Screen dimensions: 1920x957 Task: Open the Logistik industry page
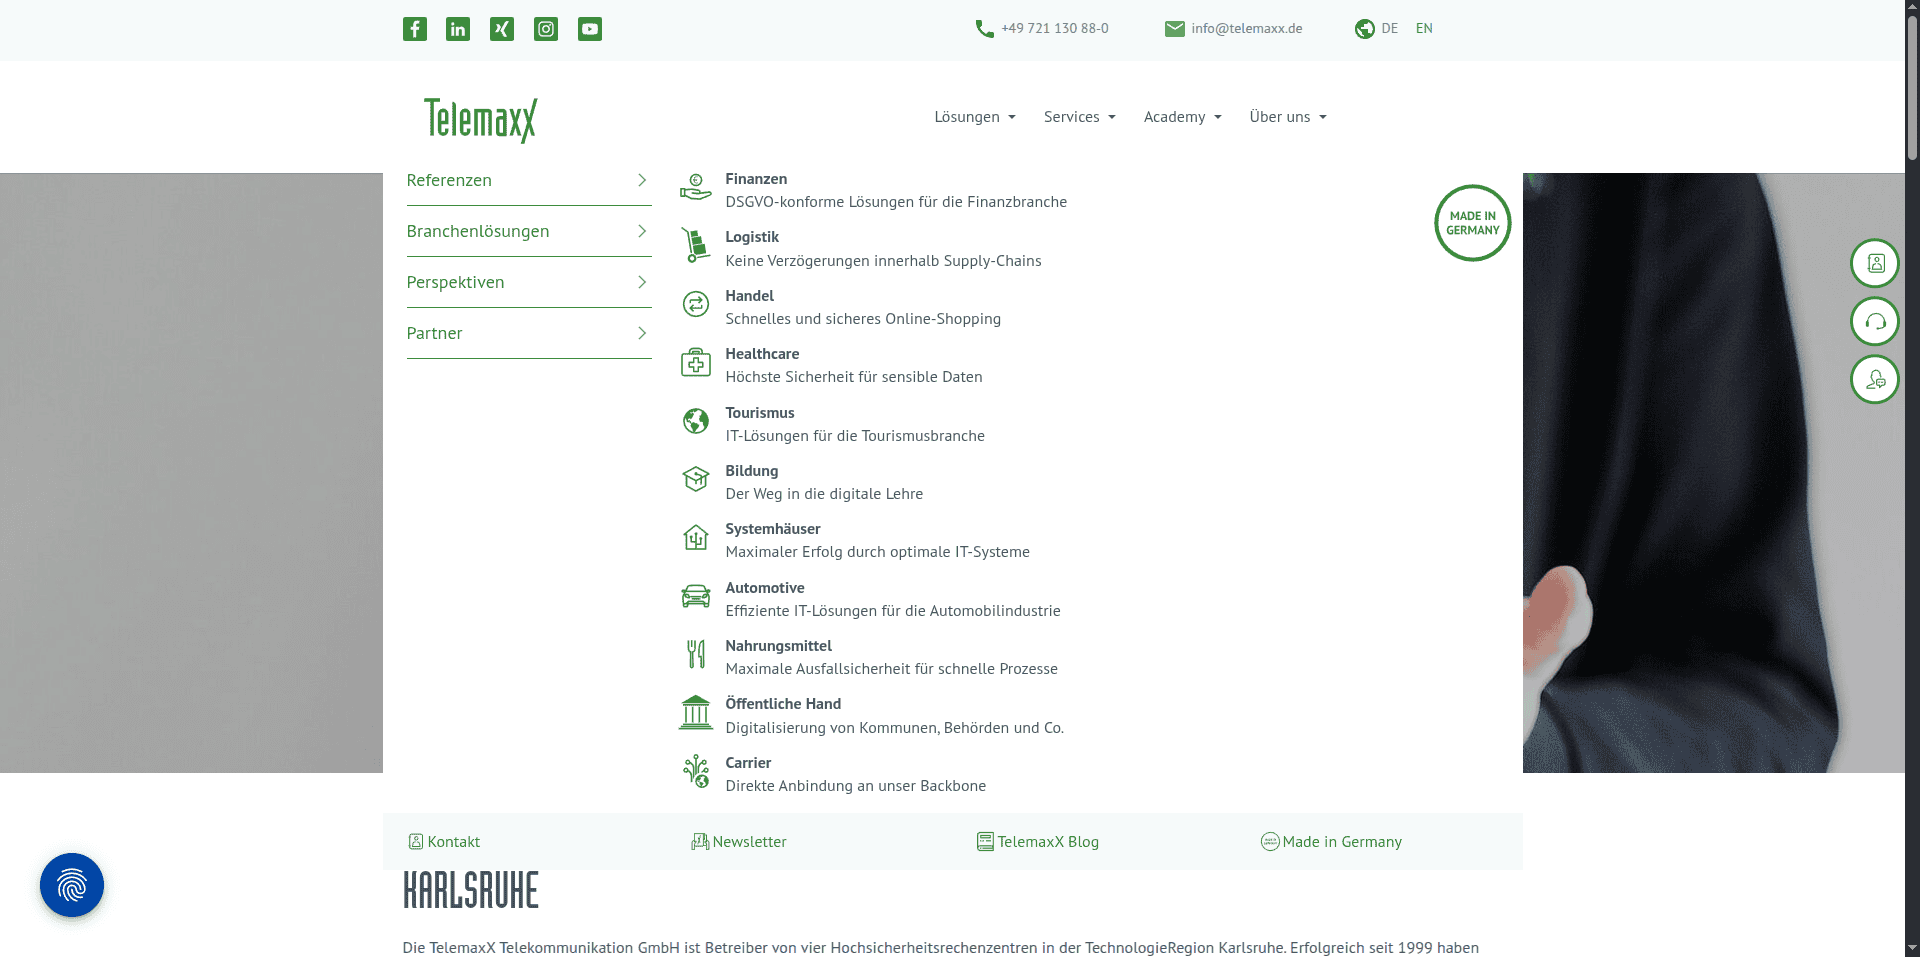[x=752, y=237]
